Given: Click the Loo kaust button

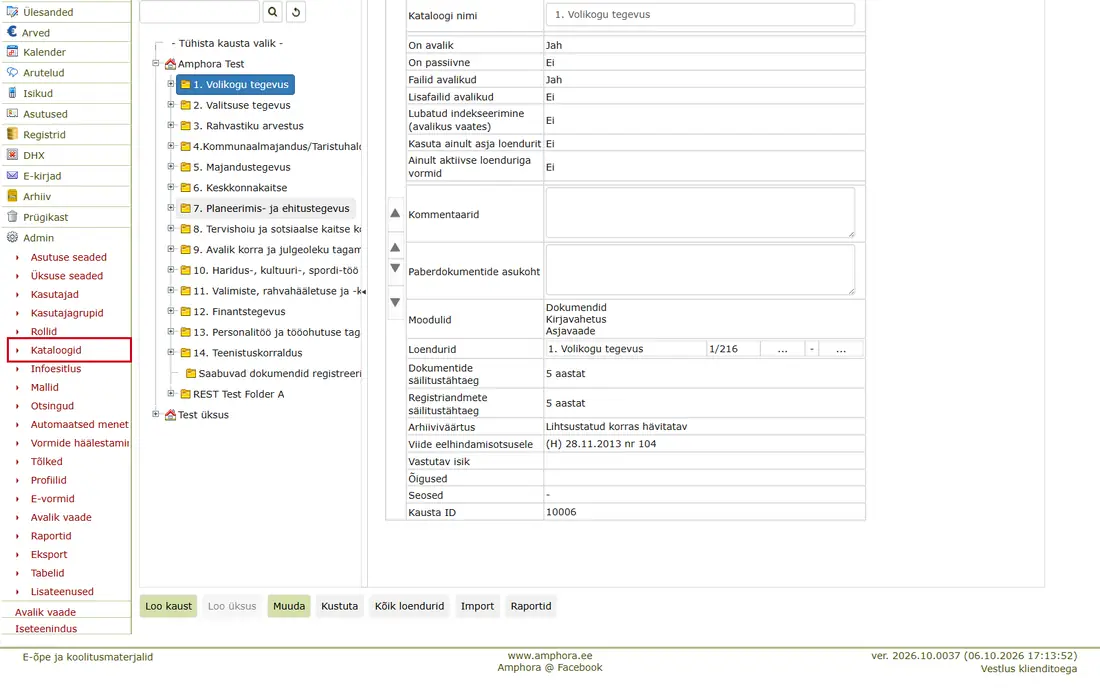Looking at the screenshot, I should point(168,606).
